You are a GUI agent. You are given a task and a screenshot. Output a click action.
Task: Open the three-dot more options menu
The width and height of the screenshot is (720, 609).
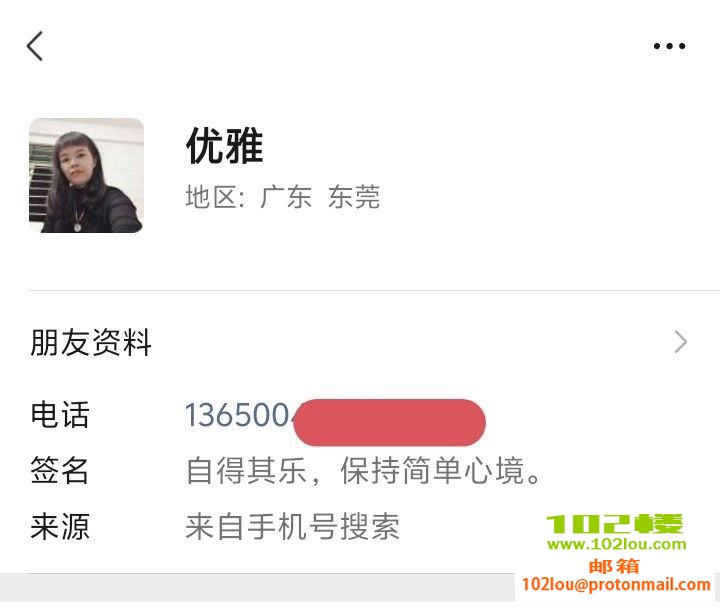coord(669,46)
